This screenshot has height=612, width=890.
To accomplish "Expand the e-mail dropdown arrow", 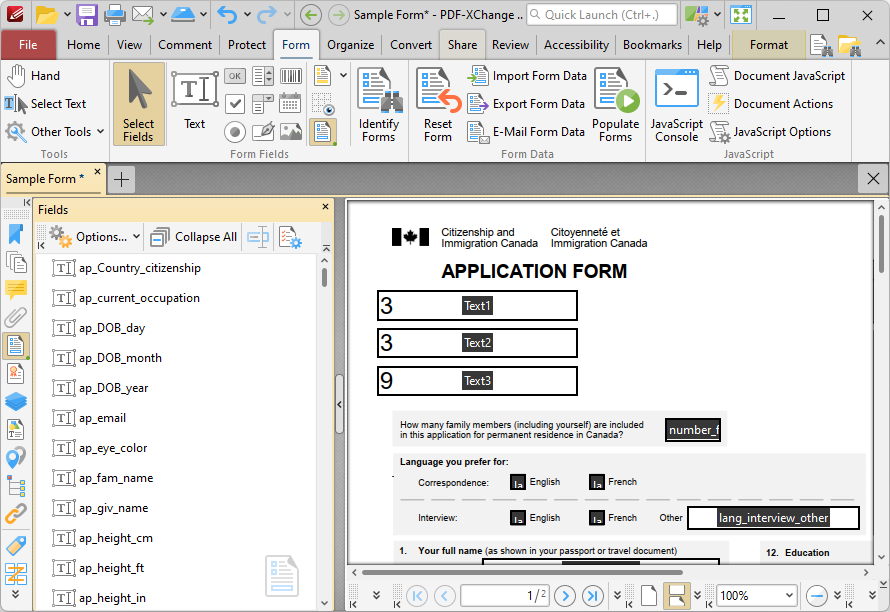I will pyautogui.click(x=163, y=15).
